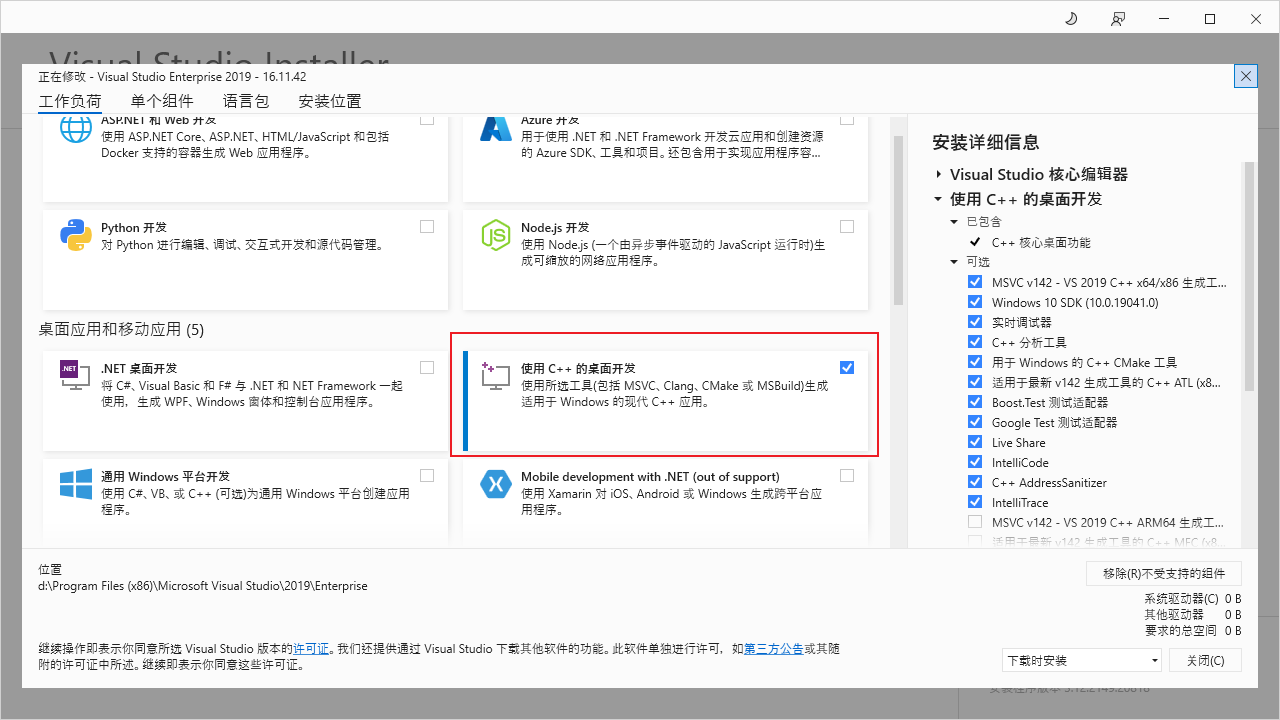Click the Python development logo icon

point(76,235)
